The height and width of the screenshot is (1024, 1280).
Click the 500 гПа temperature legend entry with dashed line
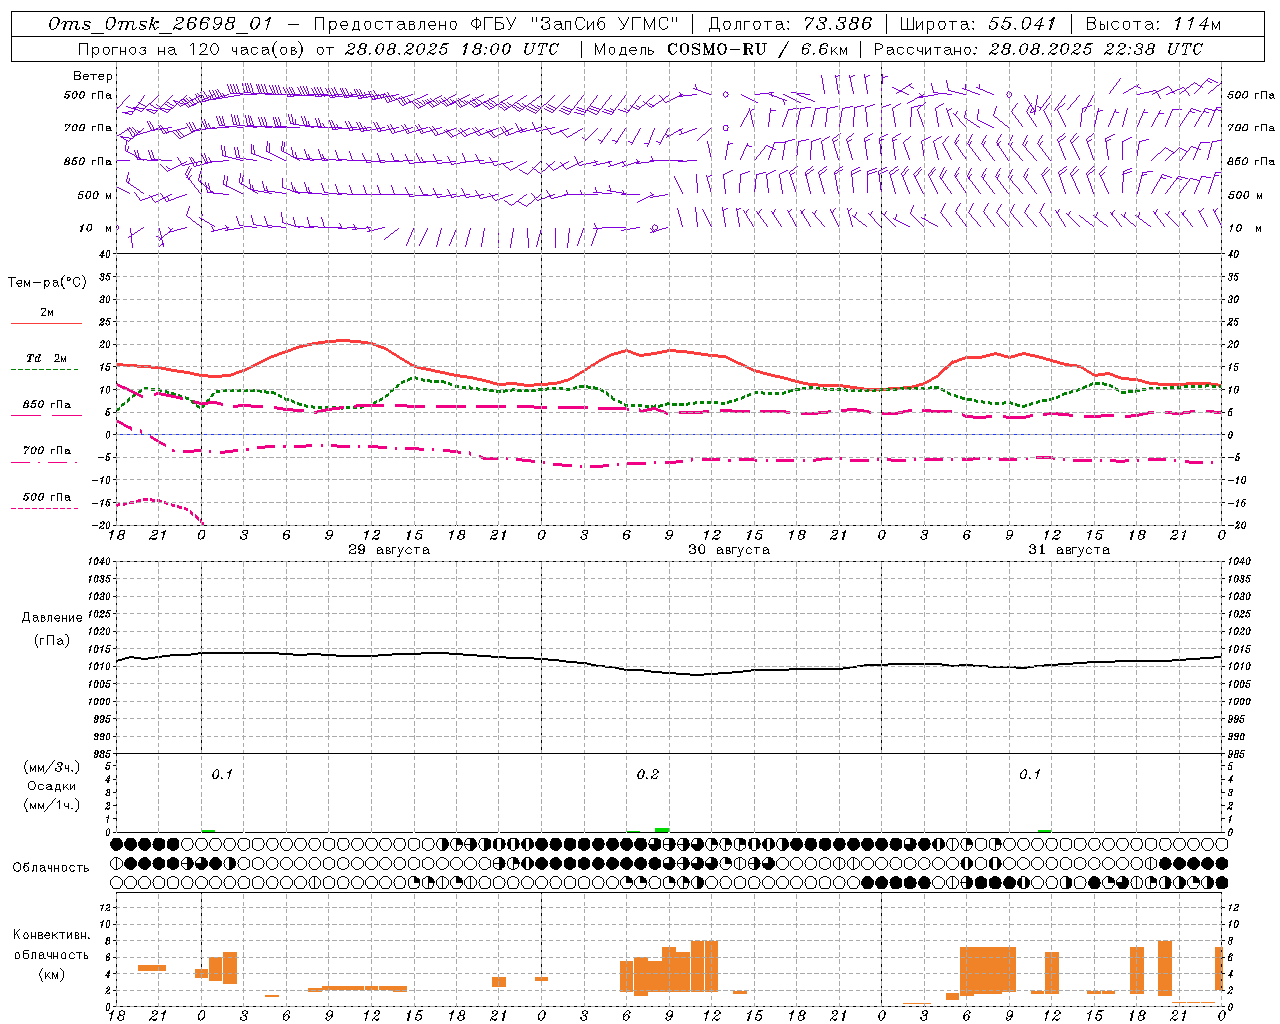click(46, 500)
